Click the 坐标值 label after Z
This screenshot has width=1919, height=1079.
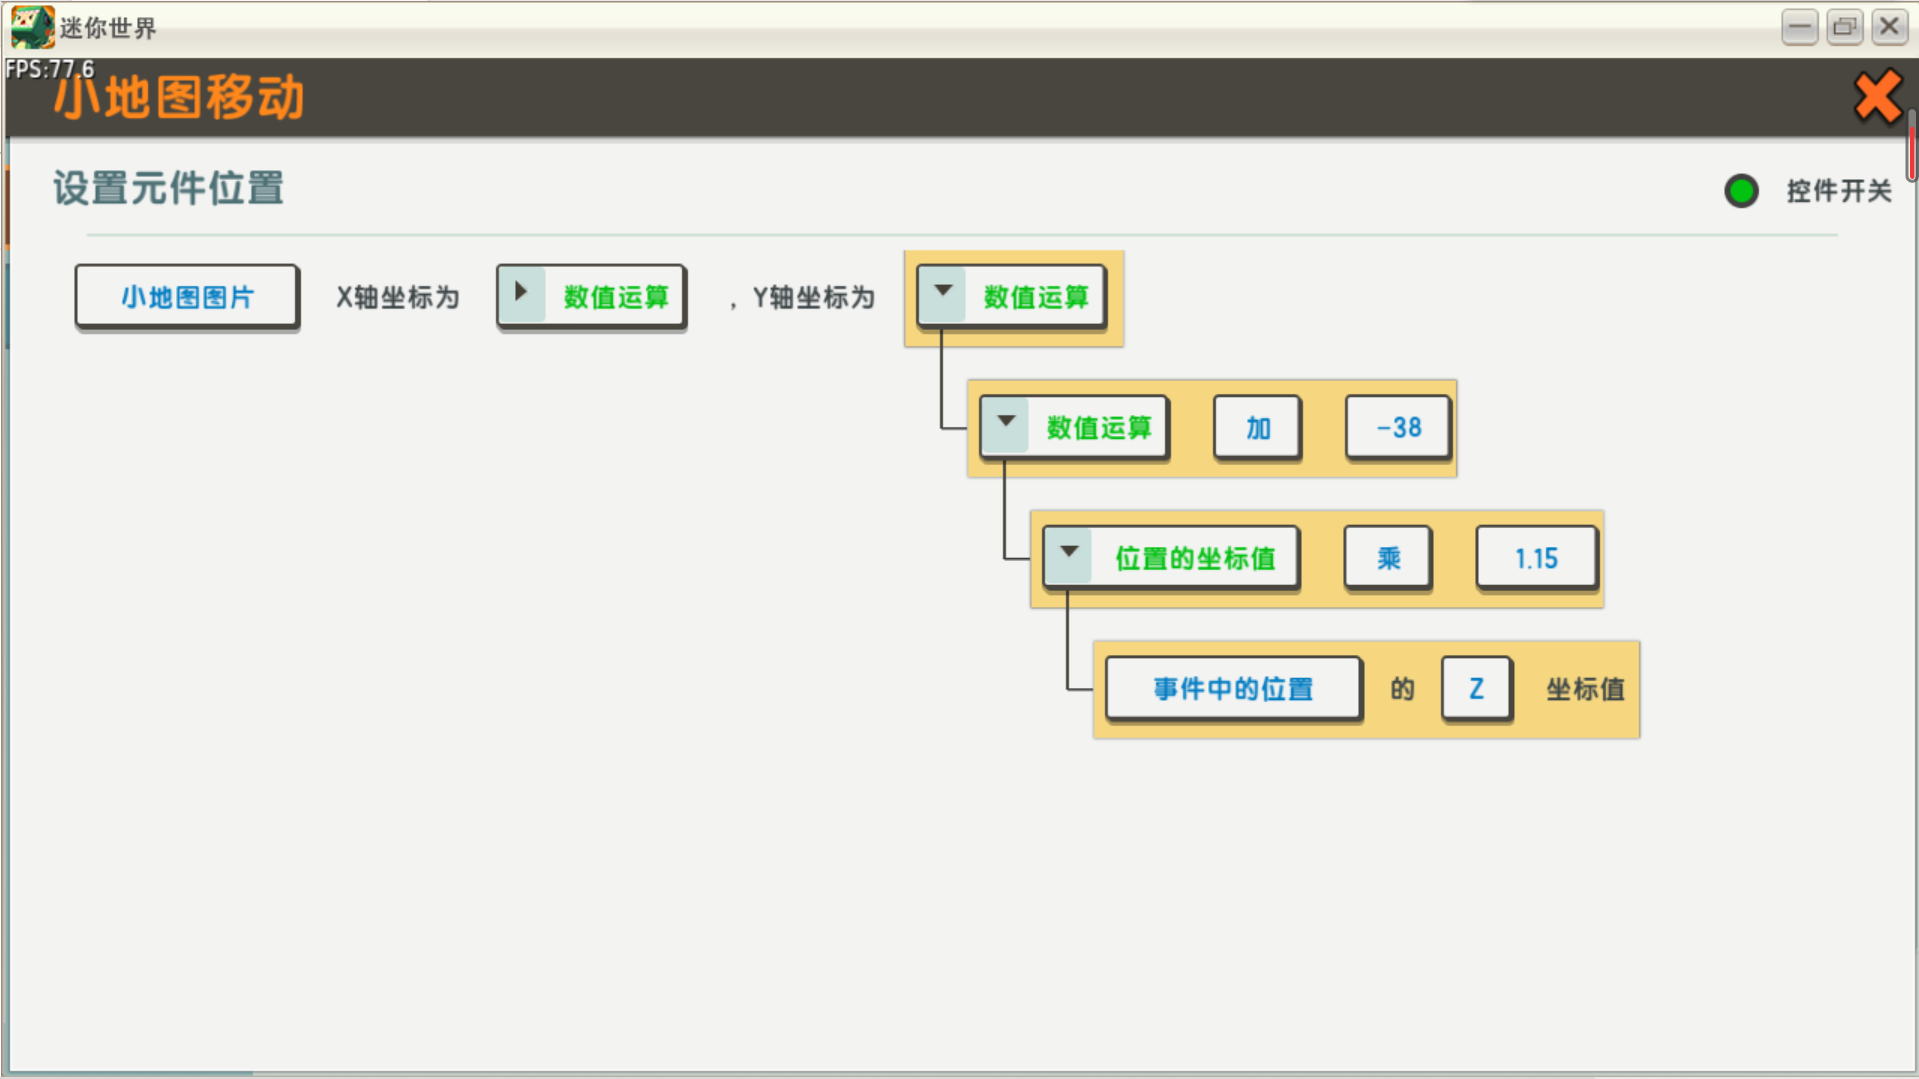pyautogui.click(x=1585, y=689)
